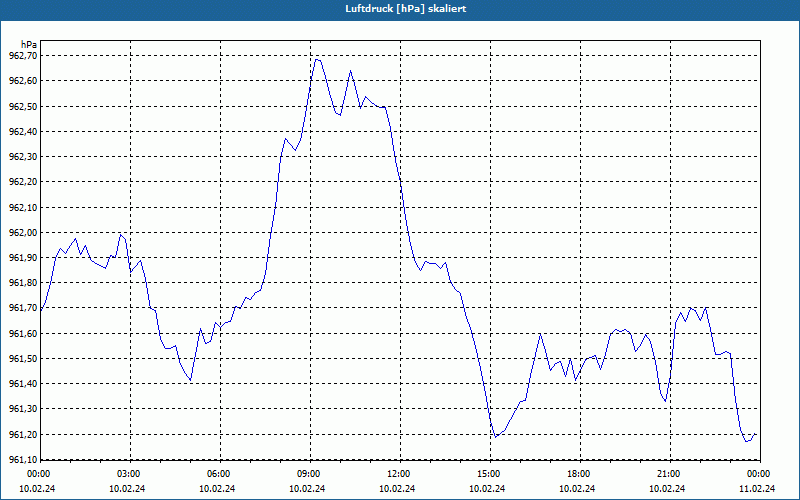Click the 00:00 time label above 11.02.24

point(760,474)
